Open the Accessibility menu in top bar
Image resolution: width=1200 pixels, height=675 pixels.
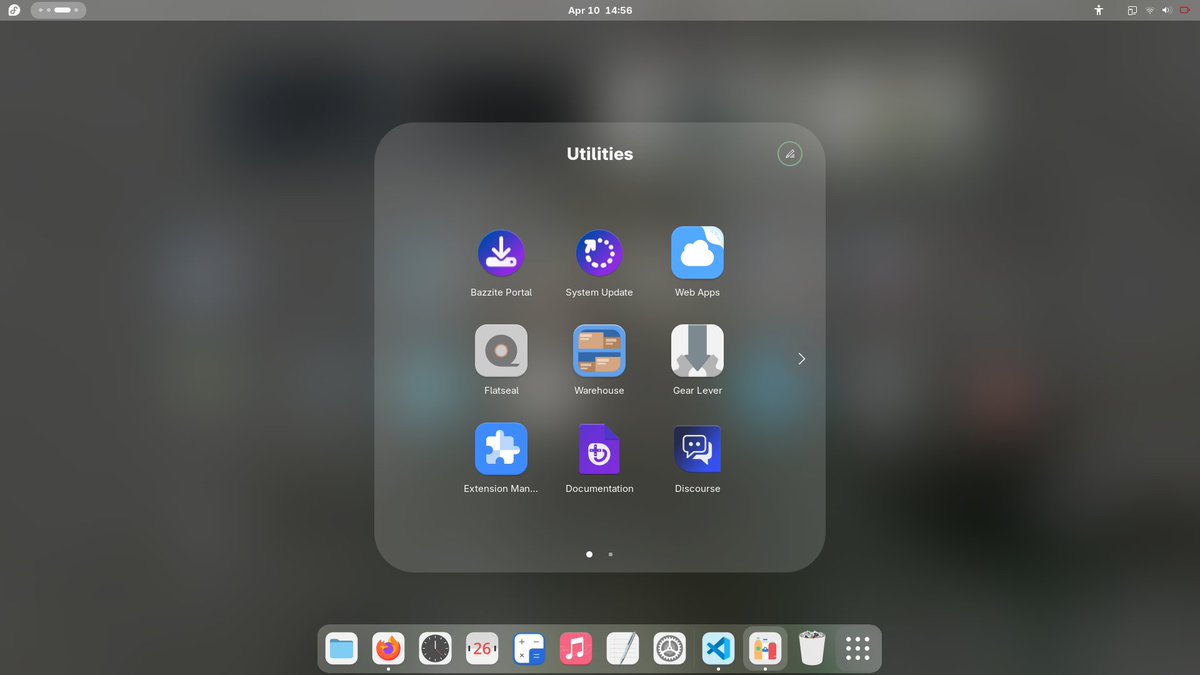(1098, 10)
